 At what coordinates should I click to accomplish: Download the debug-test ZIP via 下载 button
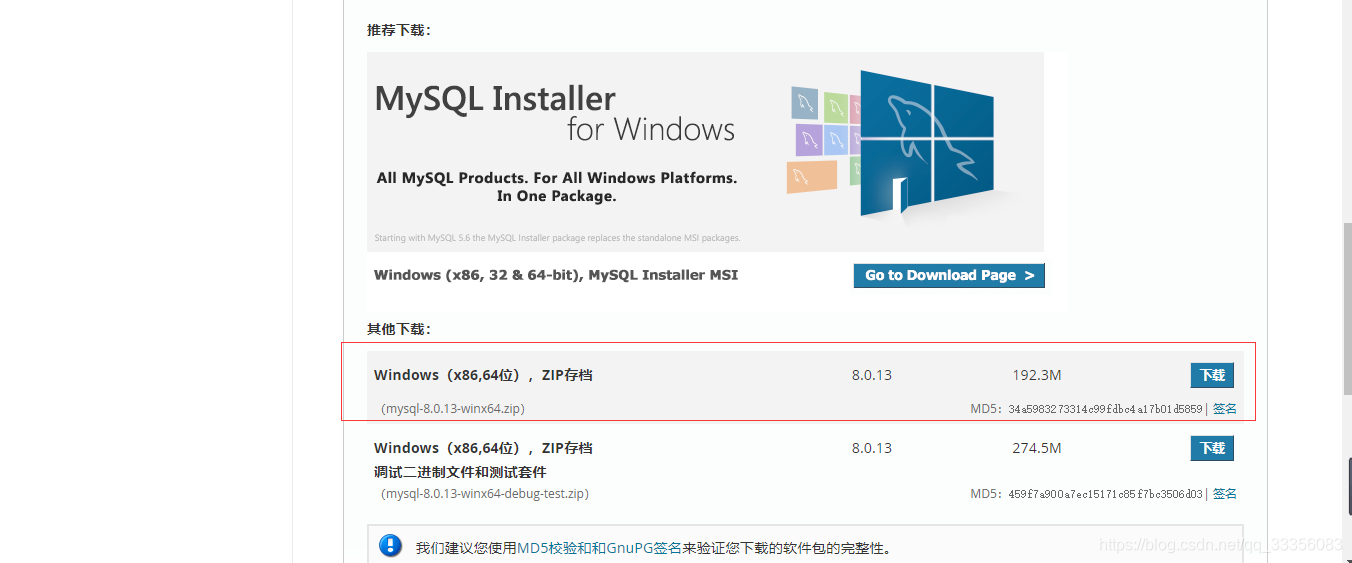[1212, 448]
